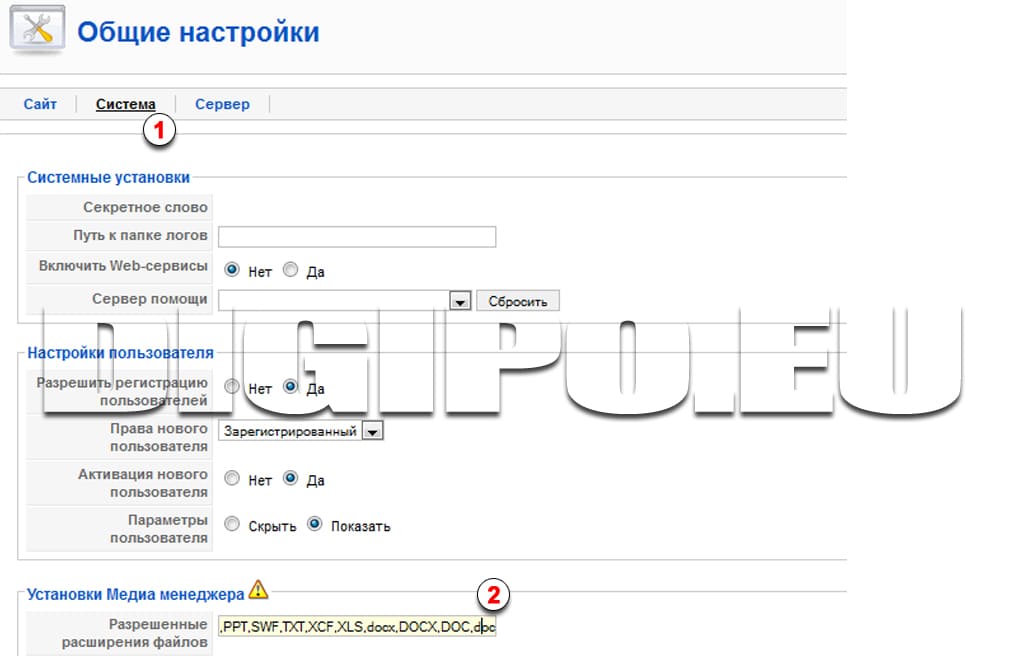Click the Общие настройки page heading
The image size is (1012, 656).
[x=197, y=31]
